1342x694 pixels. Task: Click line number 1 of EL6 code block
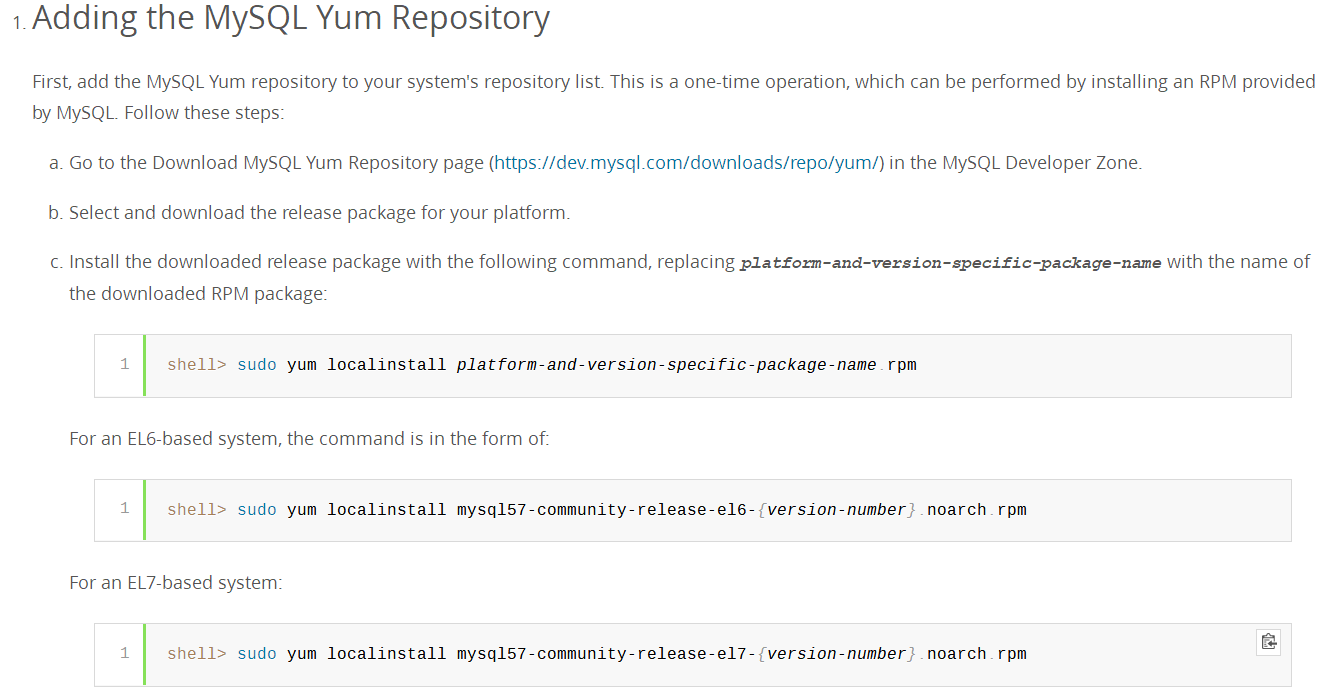tap(124, 509)
